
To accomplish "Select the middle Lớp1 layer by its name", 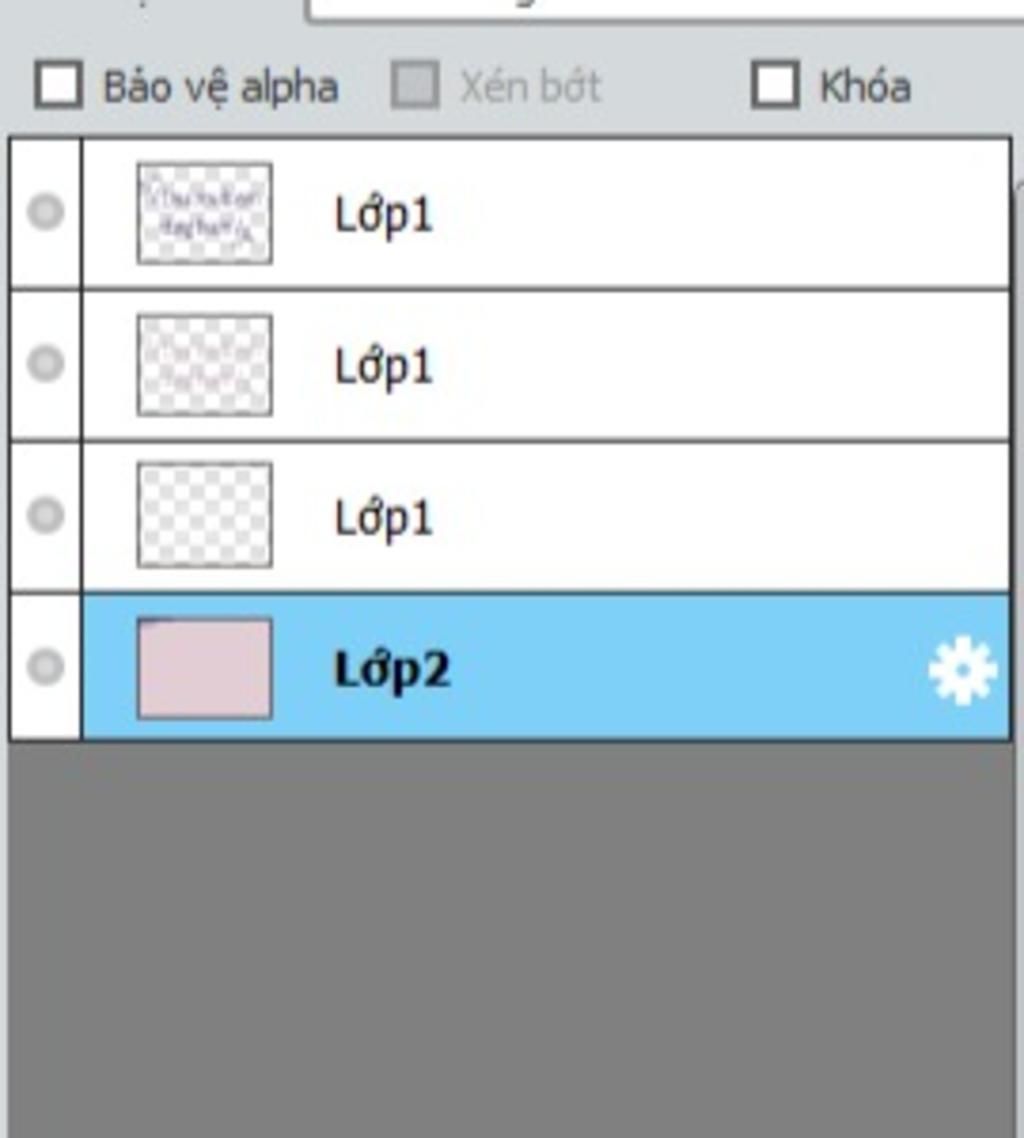I will point(383,367).
